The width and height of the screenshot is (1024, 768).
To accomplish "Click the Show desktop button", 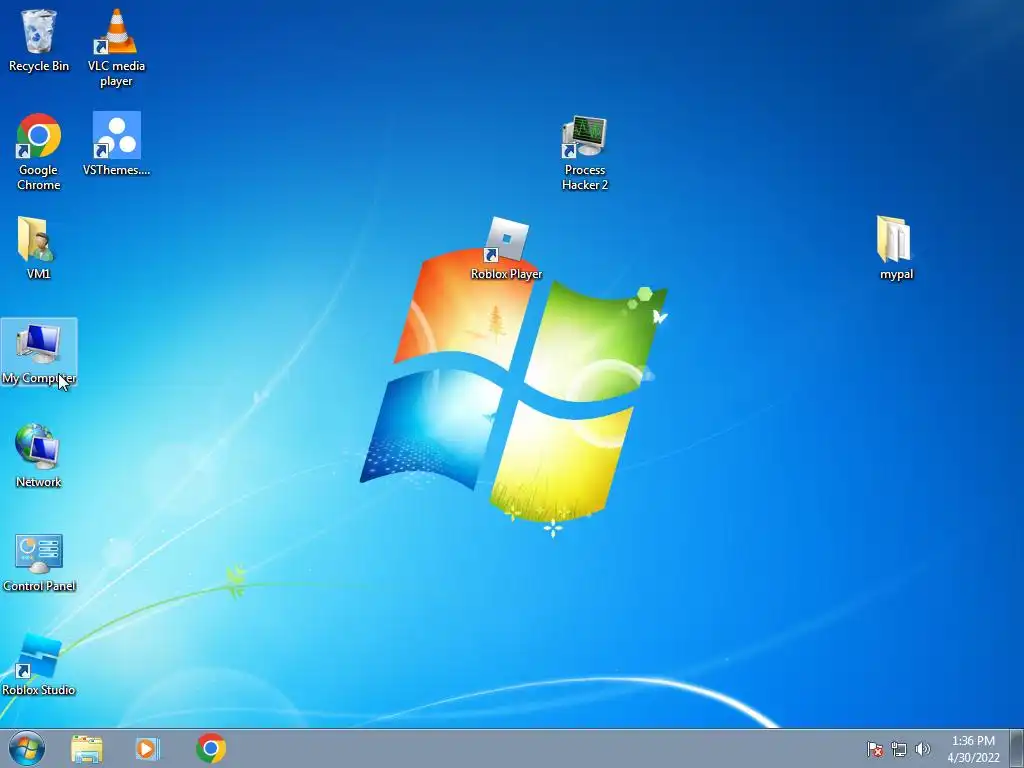I will [x=1017, y=748].
